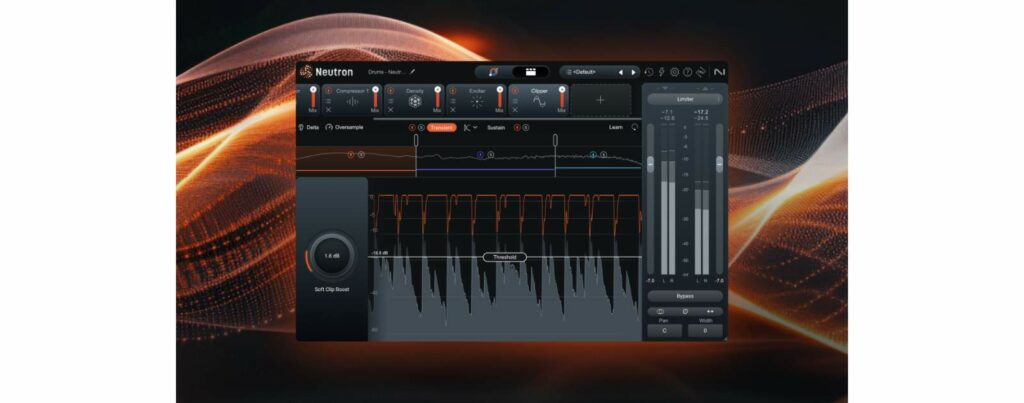Image resolution: width=1024 pixels, height=403 pixels.
Task: Select the Sustain mode tab
Action: (x=496, y=128)
